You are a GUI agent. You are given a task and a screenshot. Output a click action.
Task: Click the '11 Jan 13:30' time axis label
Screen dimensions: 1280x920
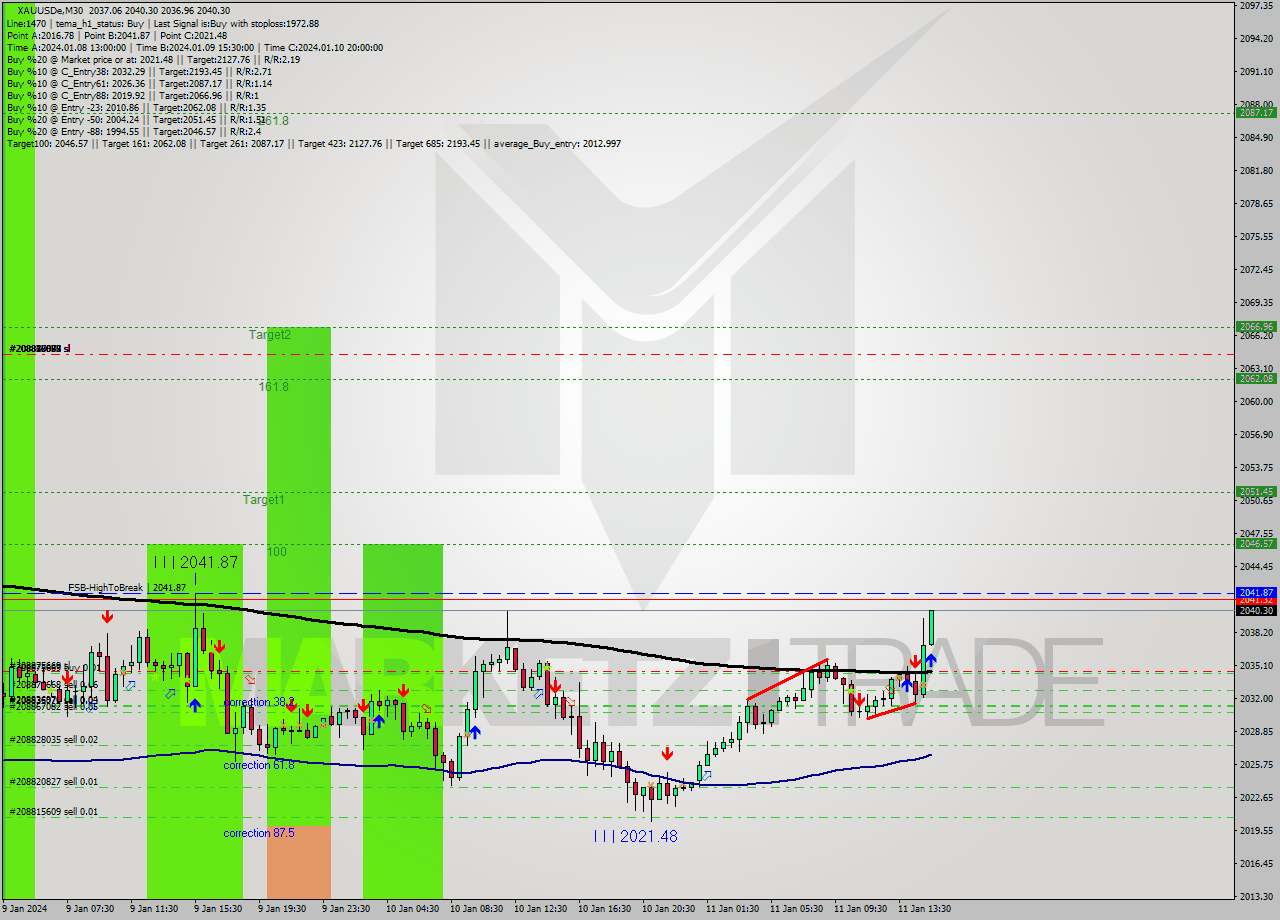click(x=923, y=909)
